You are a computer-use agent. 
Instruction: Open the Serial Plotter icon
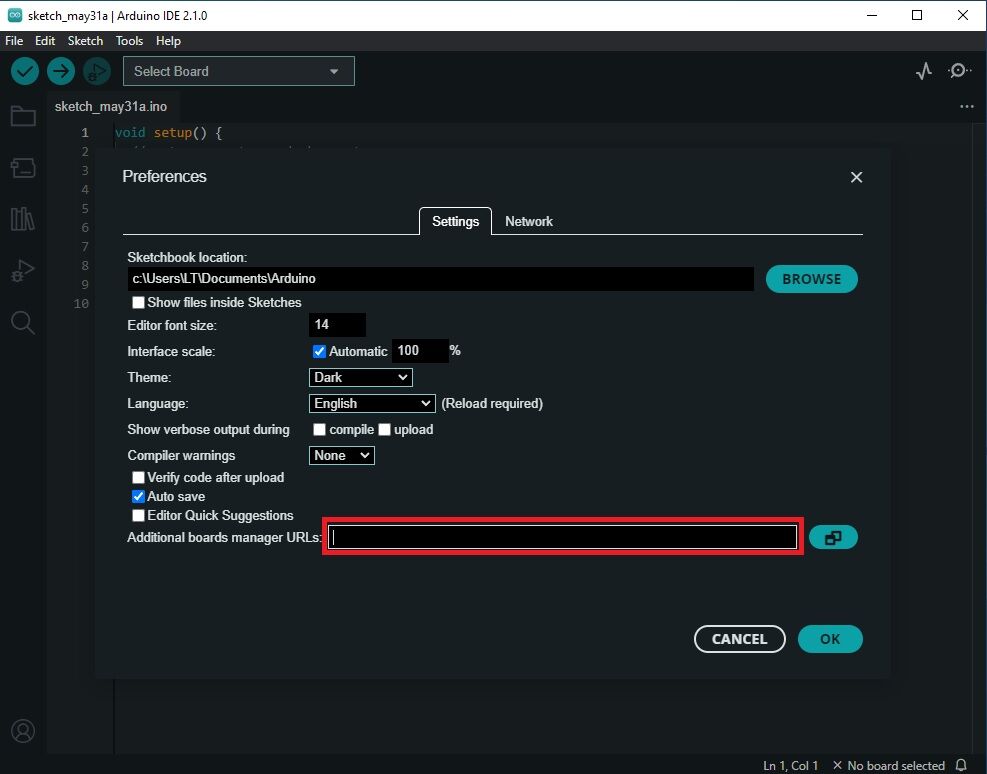(x=924, y=71)
